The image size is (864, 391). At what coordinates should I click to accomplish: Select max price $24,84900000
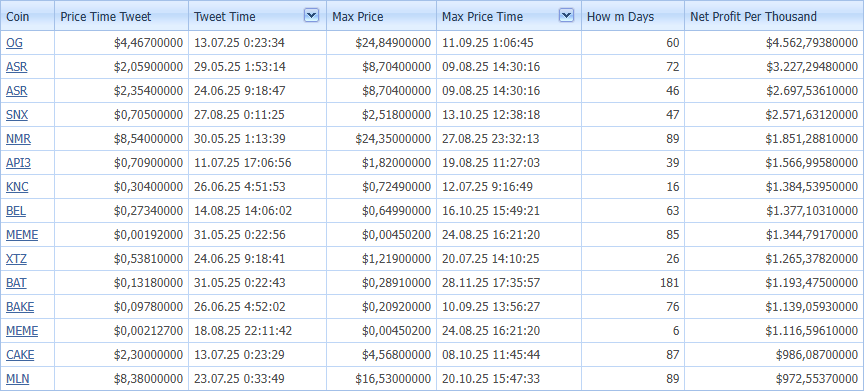click(x=381, y=42)
